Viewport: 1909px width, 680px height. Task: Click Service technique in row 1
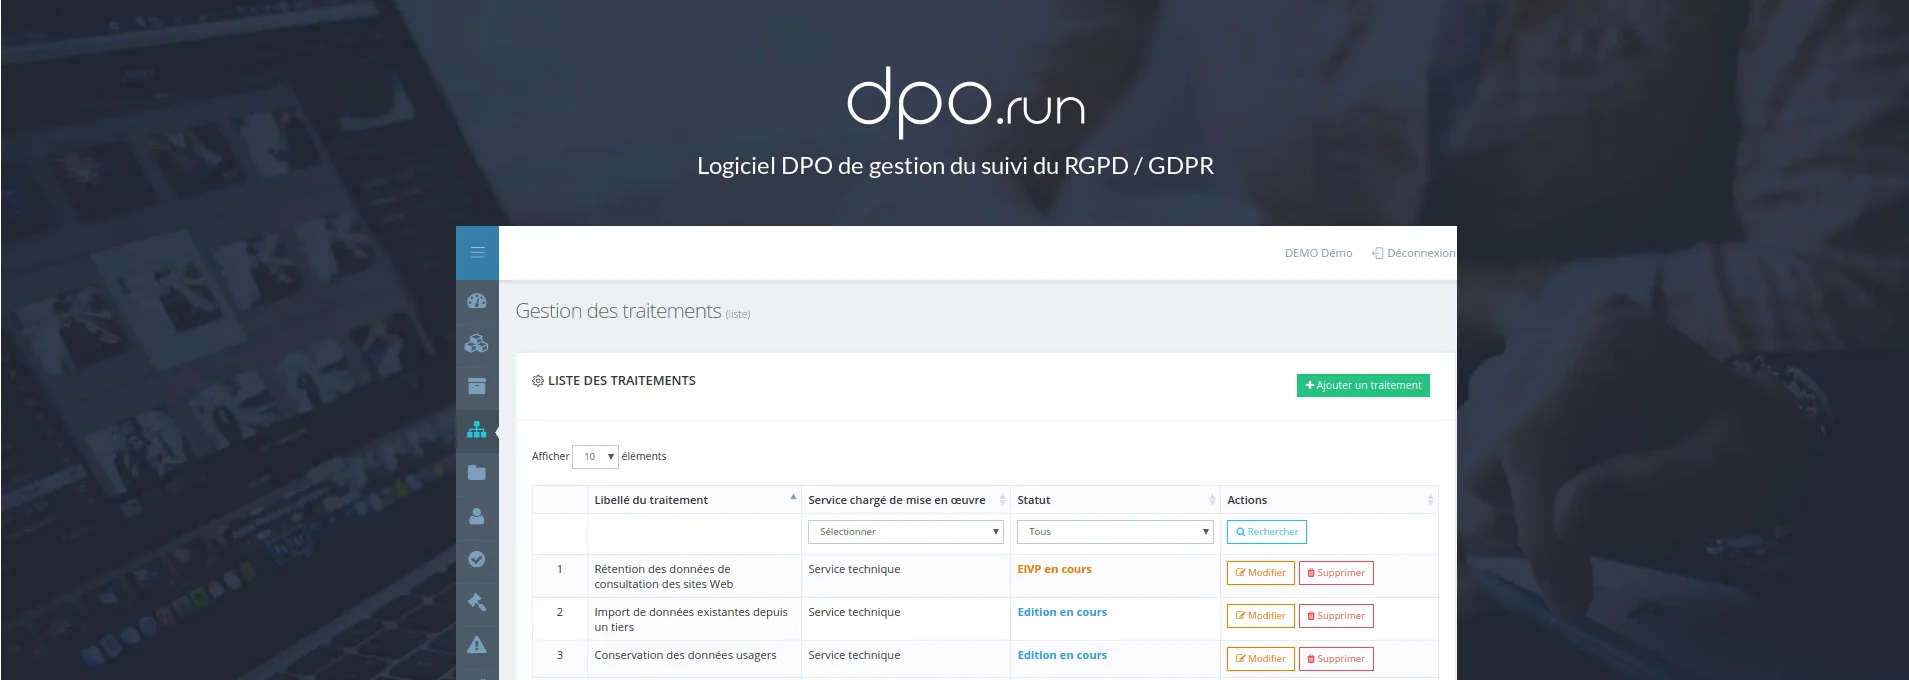tap(854, 569)
